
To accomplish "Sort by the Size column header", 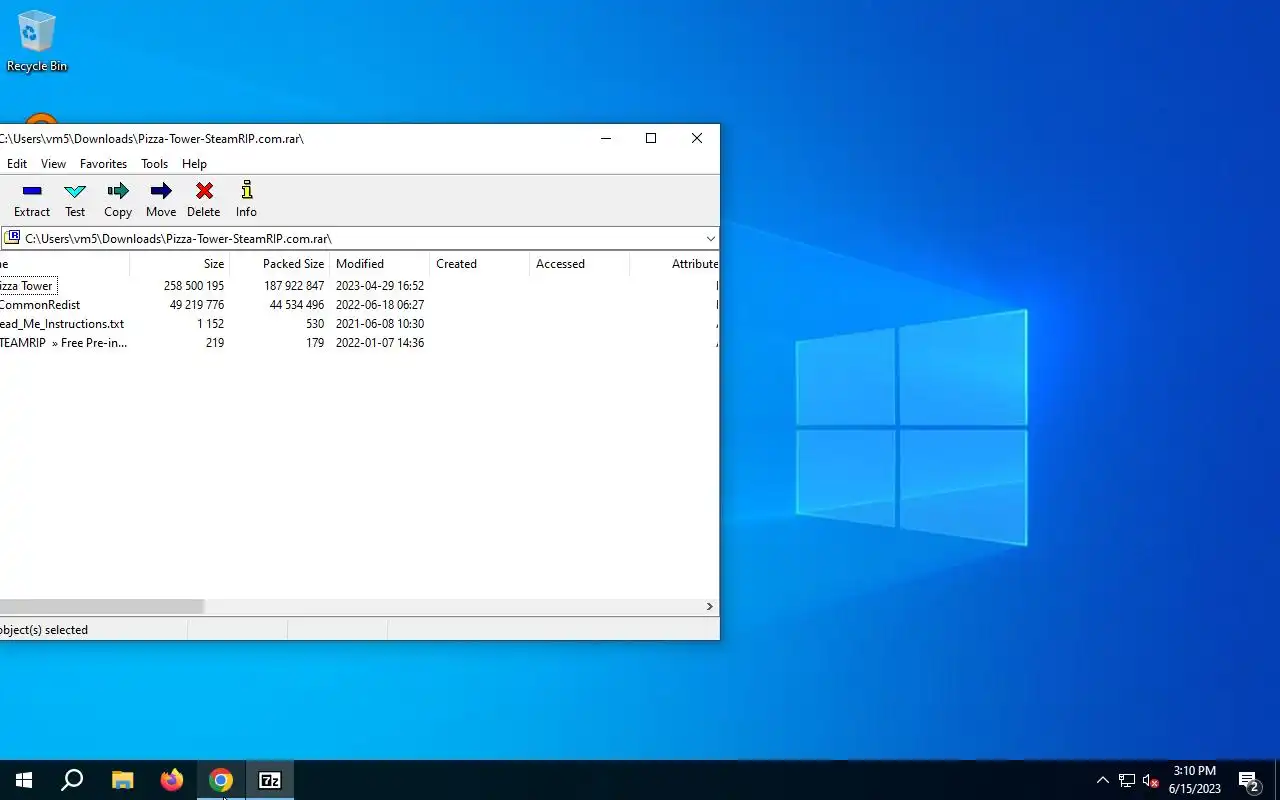I will tap(180, 264).
